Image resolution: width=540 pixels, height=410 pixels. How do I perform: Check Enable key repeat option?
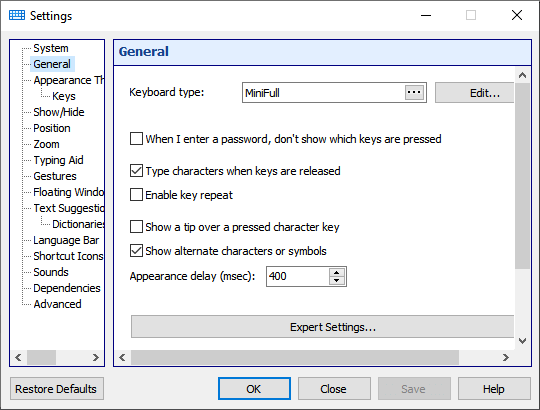[x=136, y=195]
